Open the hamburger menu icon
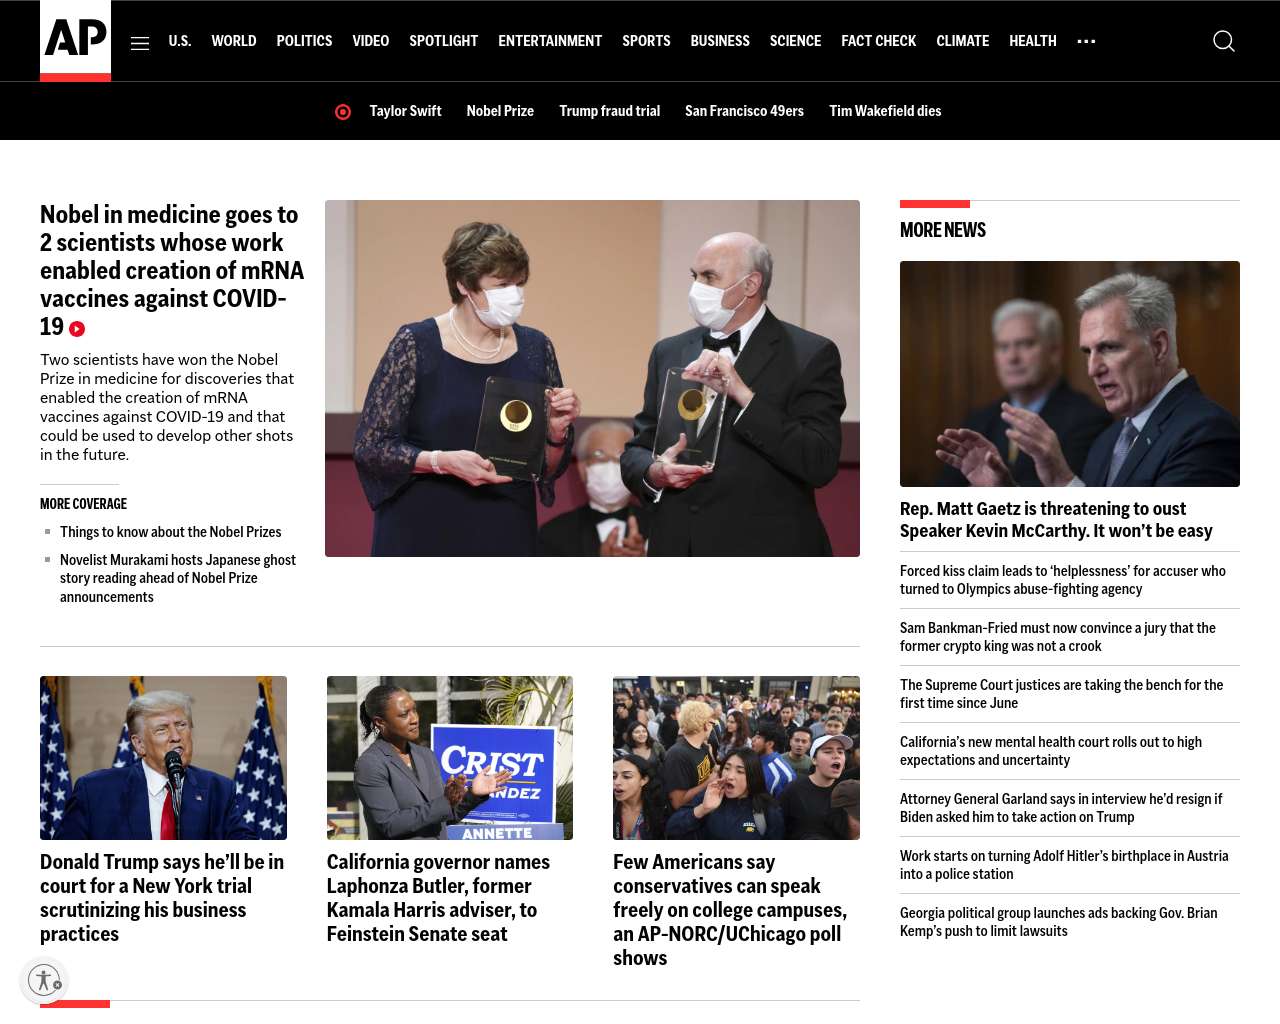Screen dimensions: 1280x1024 click(140, 42)
